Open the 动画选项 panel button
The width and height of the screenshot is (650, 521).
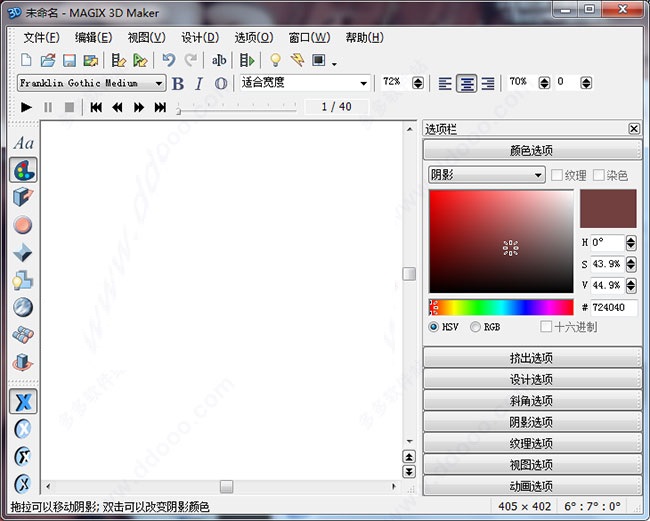click(531, 486)
